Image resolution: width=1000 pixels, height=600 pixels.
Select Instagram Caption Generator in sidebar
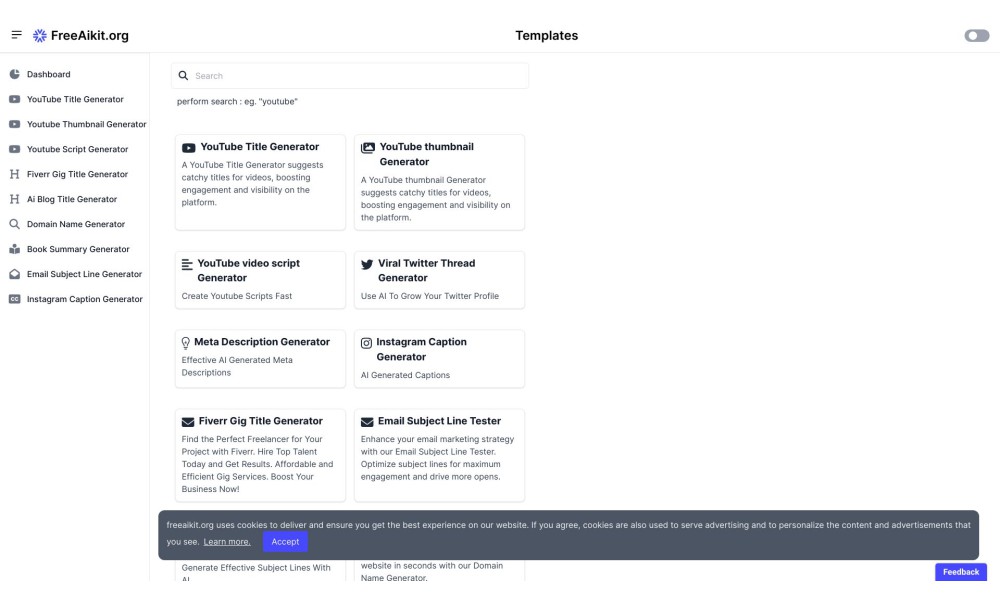(x=85, y=298)
